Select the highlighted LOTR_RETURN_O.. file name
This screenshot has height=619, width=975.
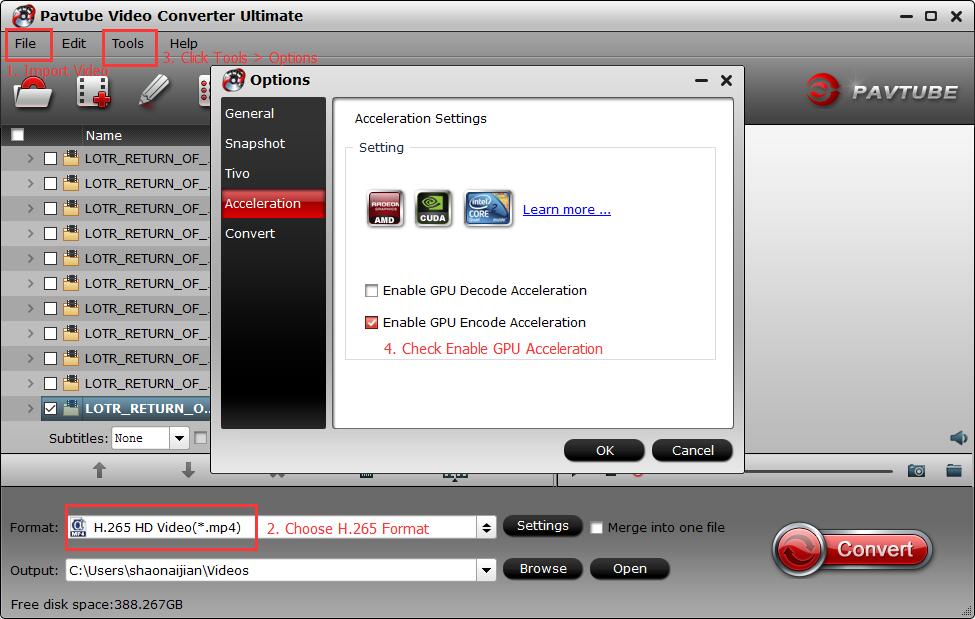(x=147, y=409)
